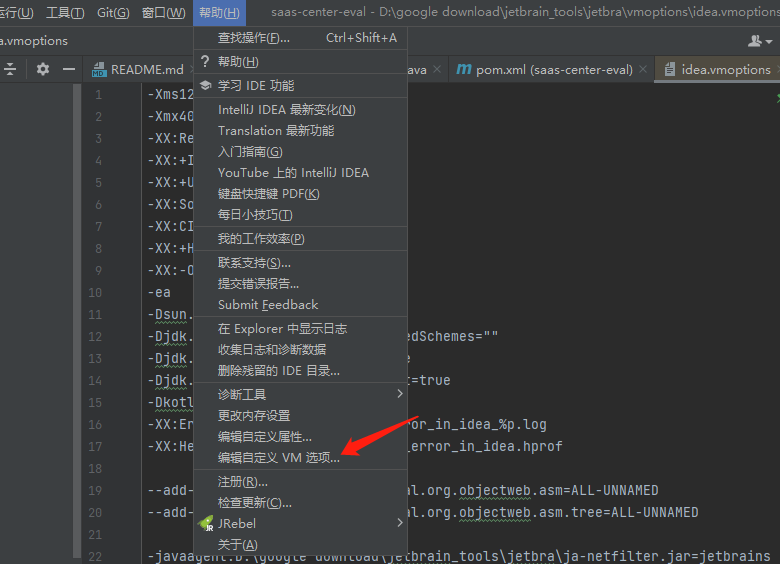Click line number 10 in gutter
Image resolution: width=780 pixels, height=564 pixels.
[x=95, y=292]
